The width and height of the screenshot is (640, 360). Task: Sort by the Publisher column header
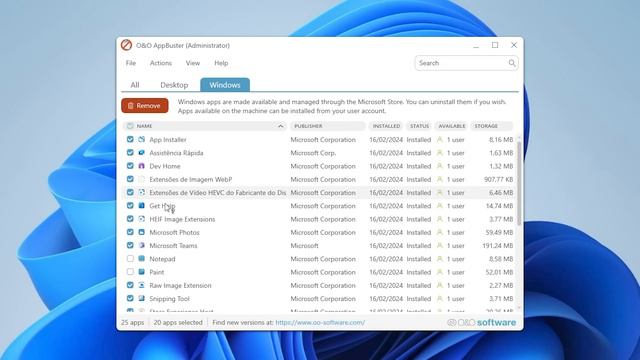tap(327, 126)
